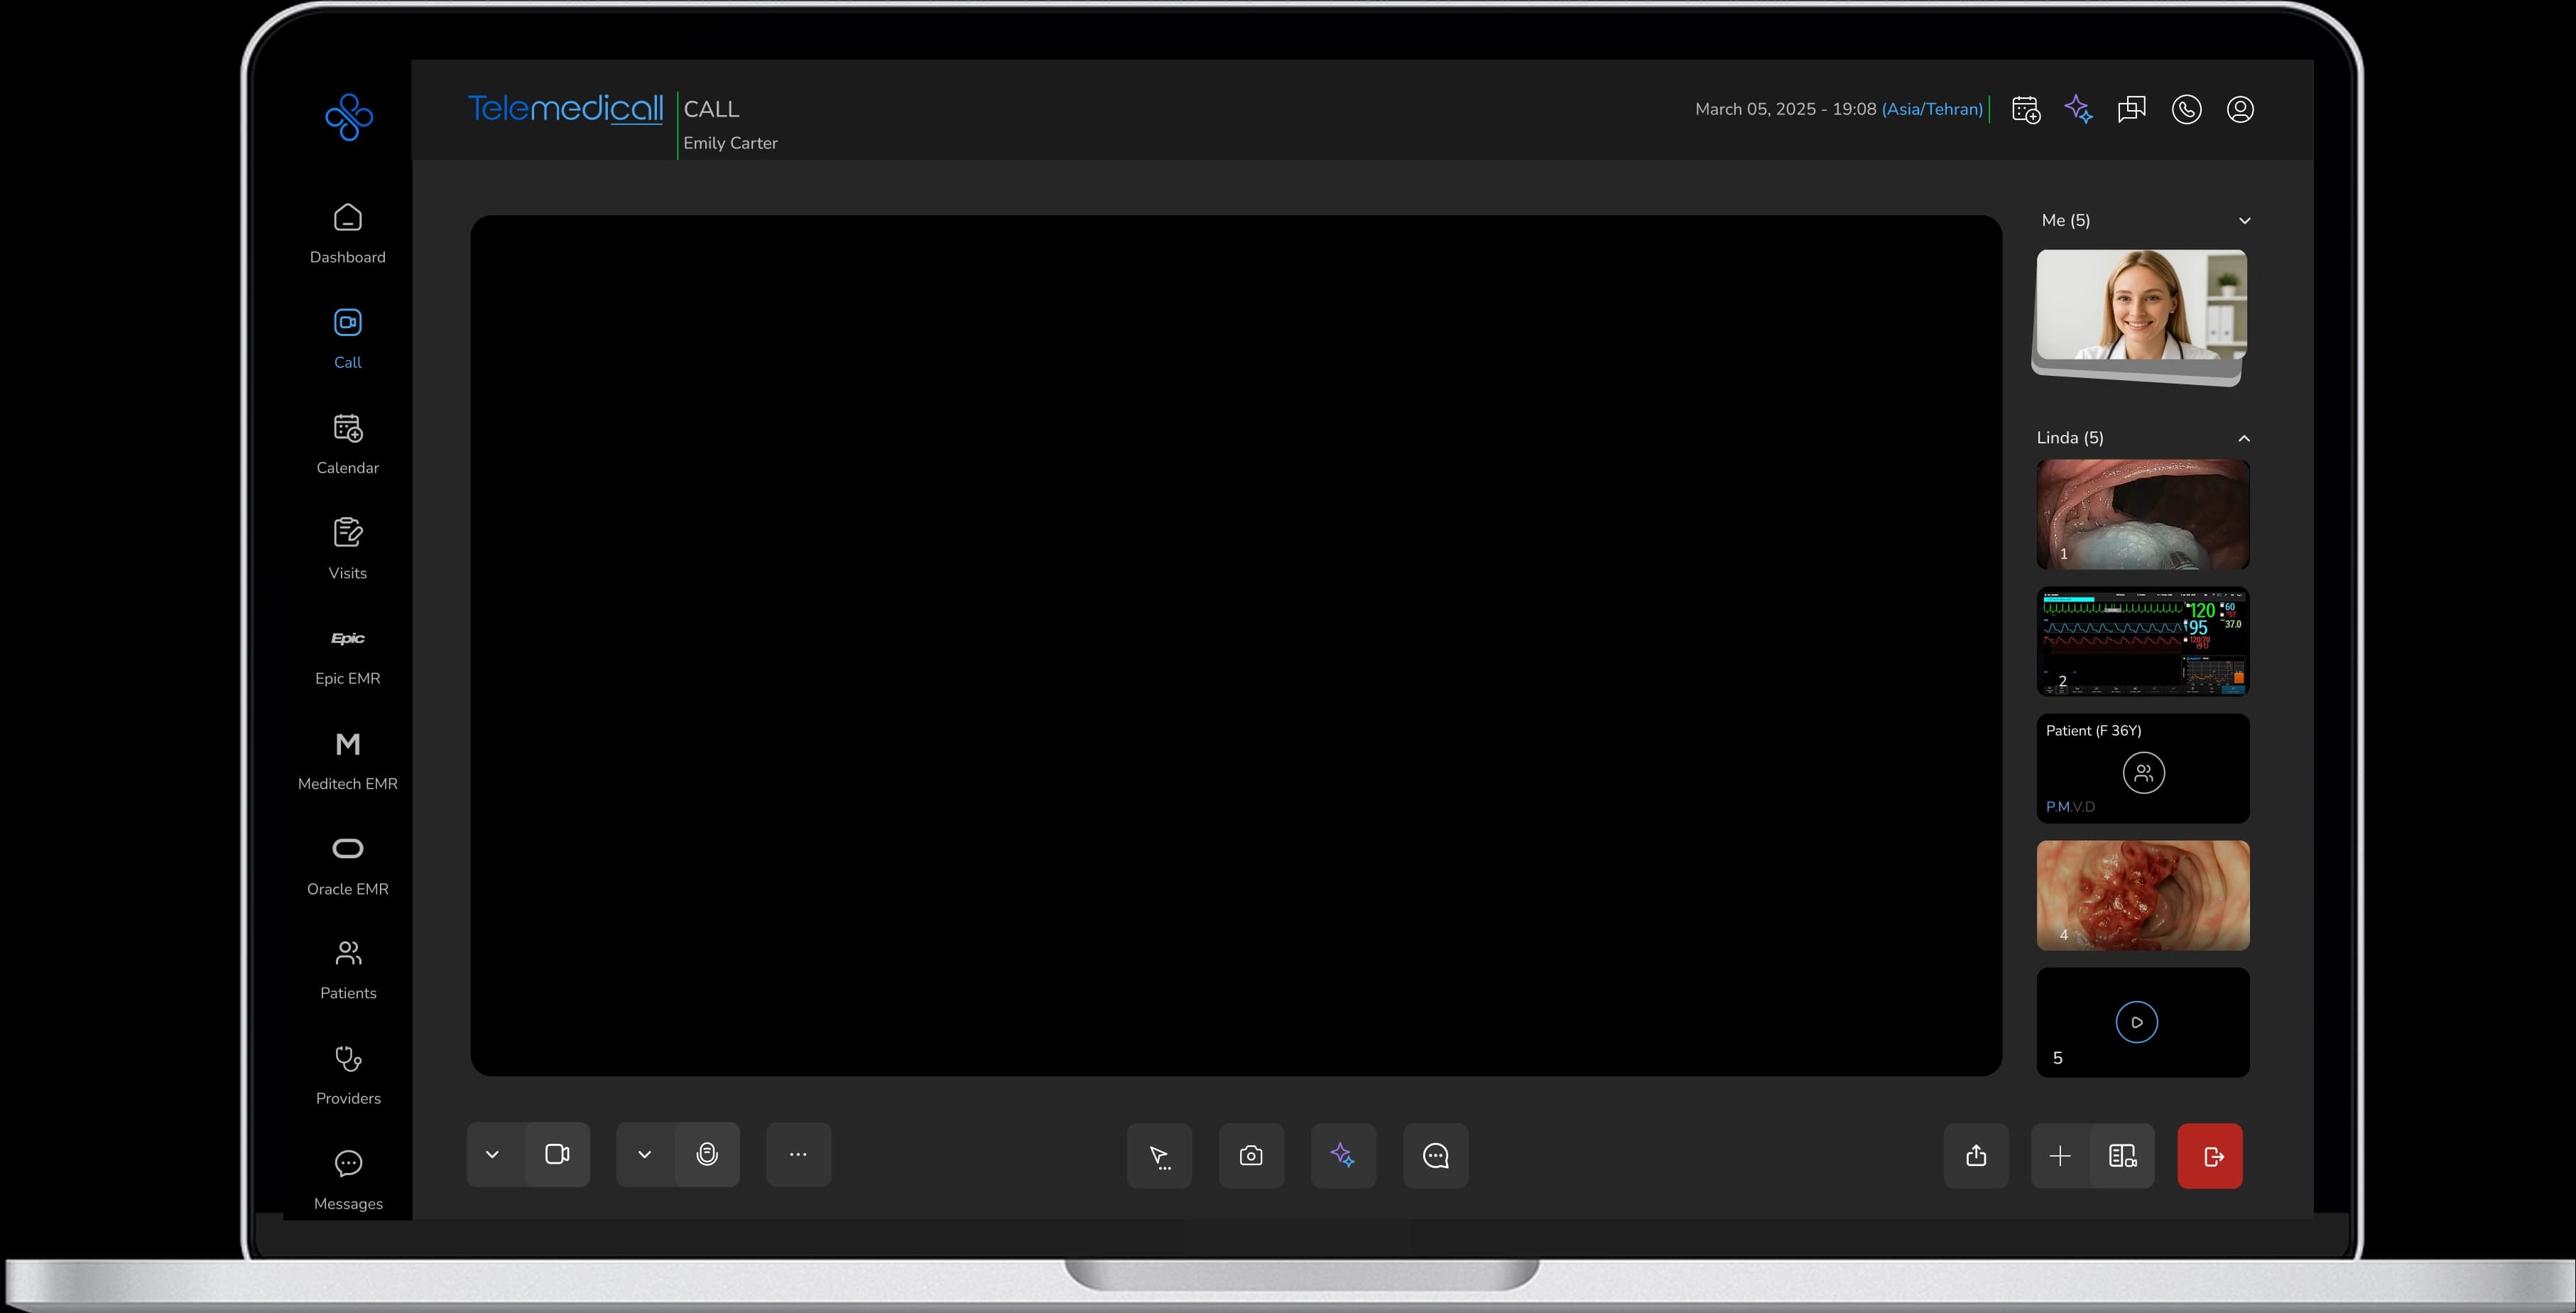Change the video layout view
Viewport: 2576px width, 1313px height.
[2122, 1156]
